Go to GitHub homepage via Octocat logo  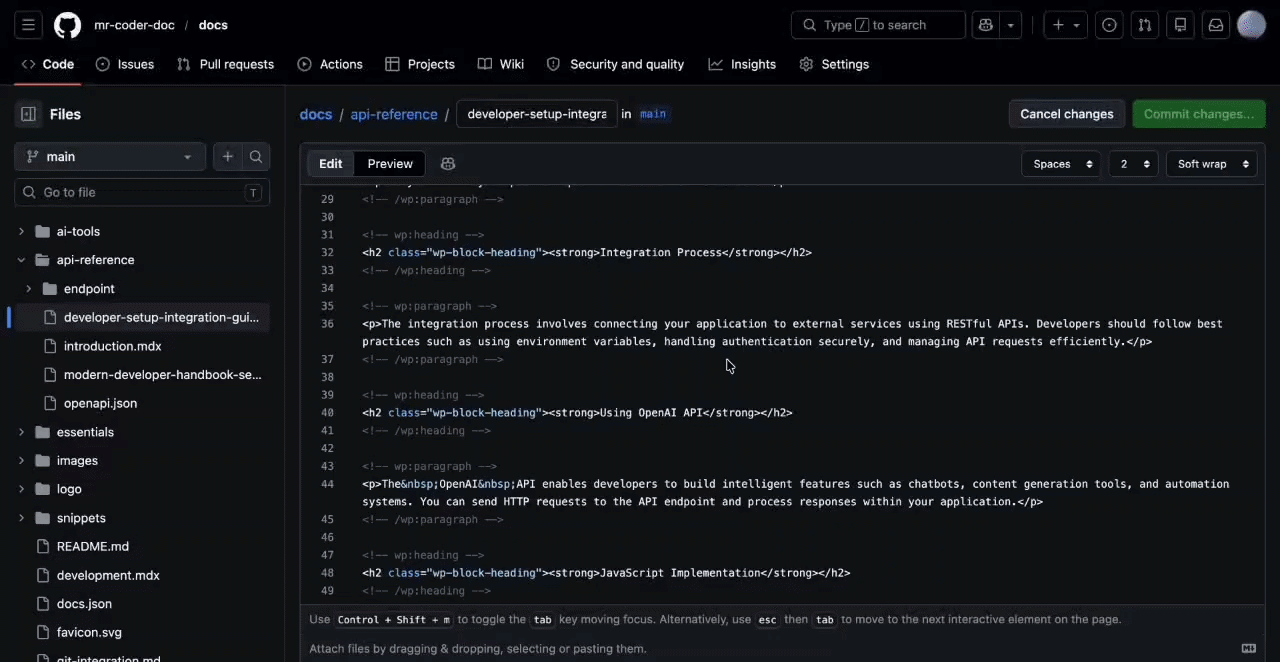click(67, 25)
